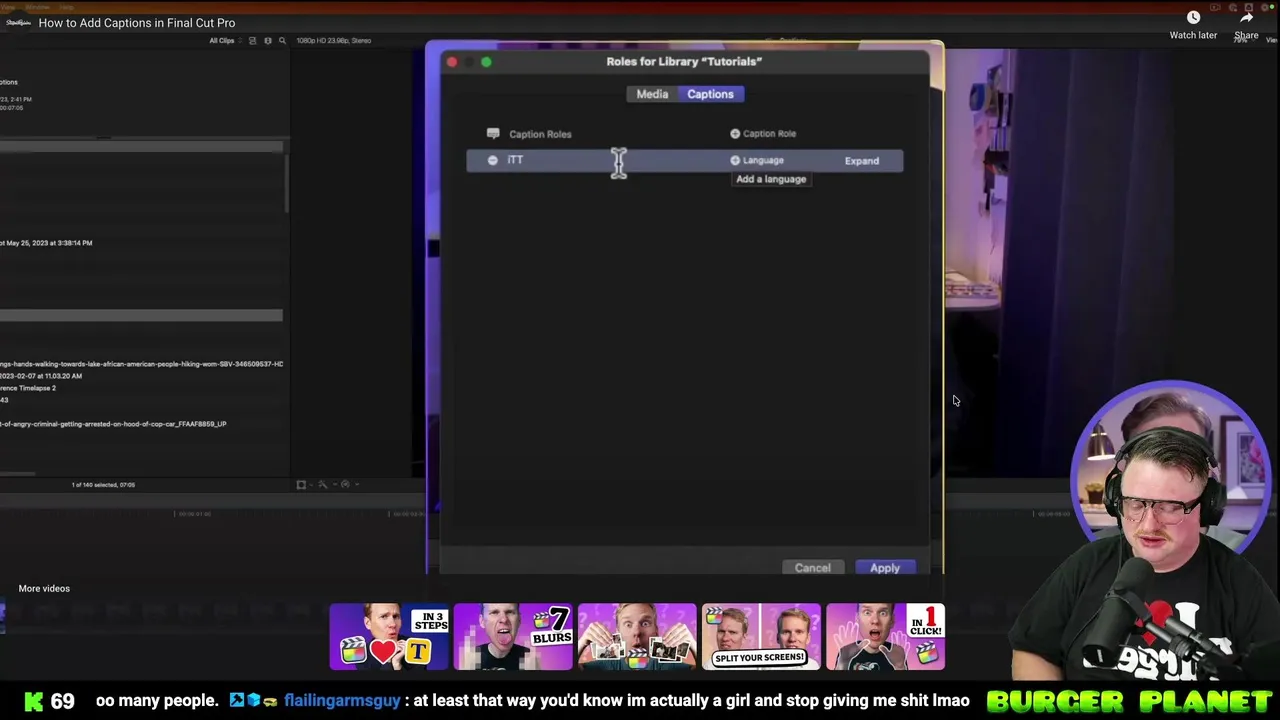Click the Caption Roles heading text
This screenshot has width=1280, height=720.
(540, 134)
